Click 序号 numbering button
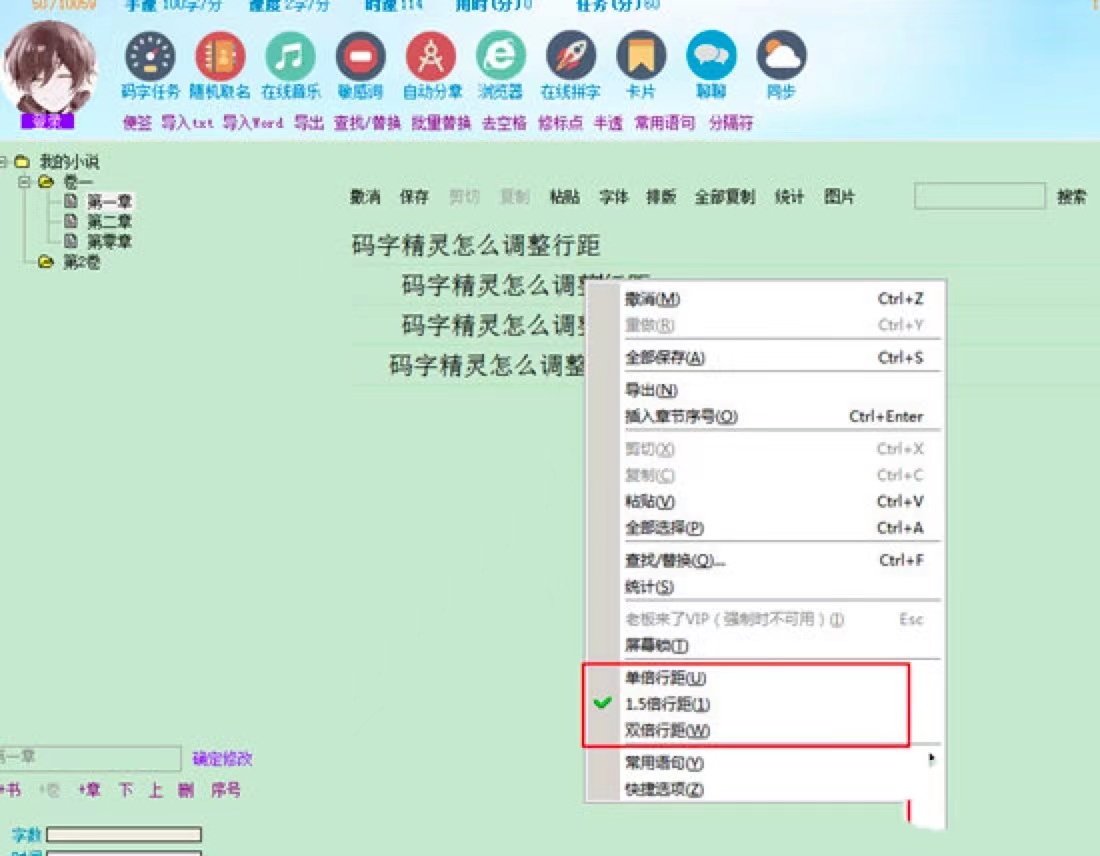Viewport: 1100px width, 856px height. point(226,790)
